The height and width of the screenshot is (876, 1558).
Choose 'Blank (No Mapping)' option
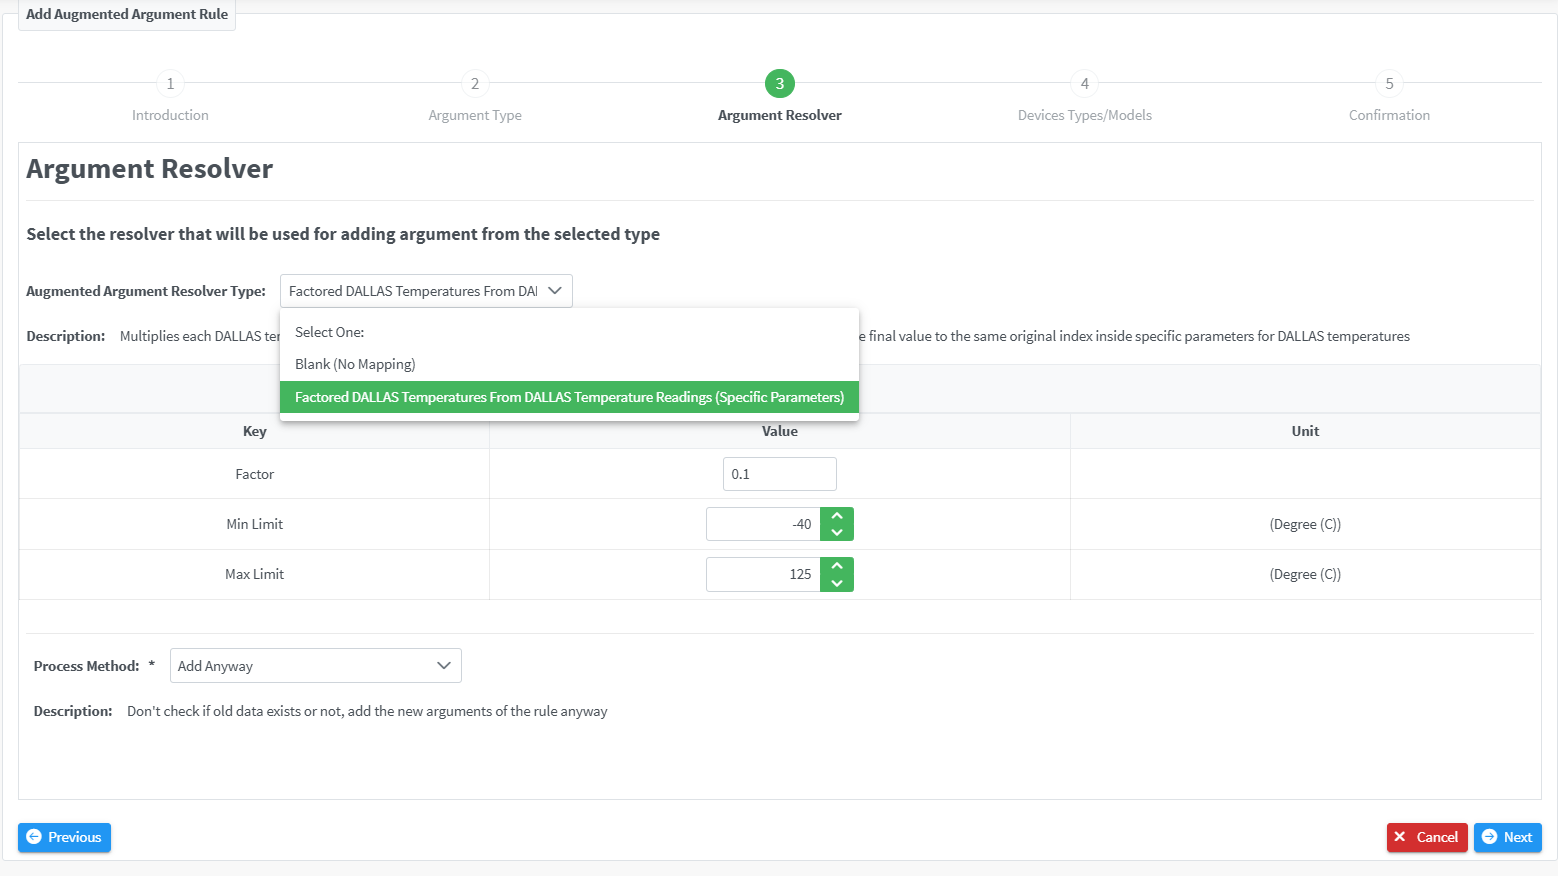tap(569, 364)
